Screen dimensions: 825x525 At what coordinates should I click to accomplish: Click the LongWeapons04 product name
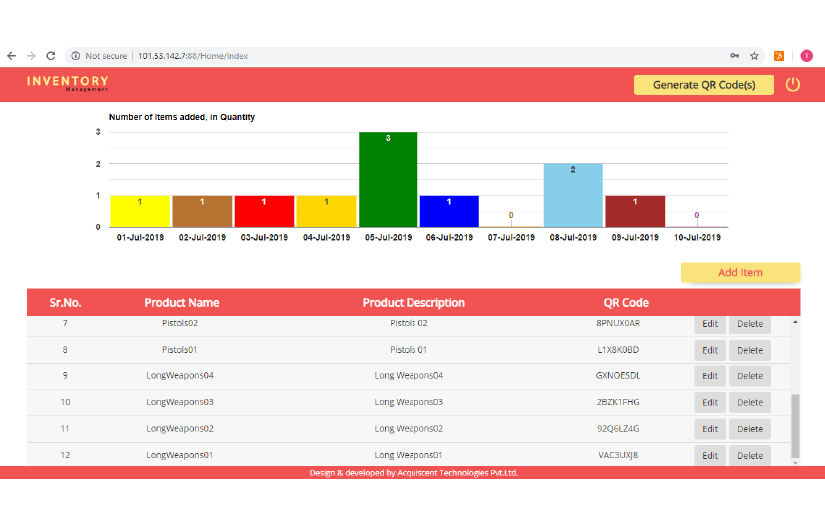(x=180, y=376)
